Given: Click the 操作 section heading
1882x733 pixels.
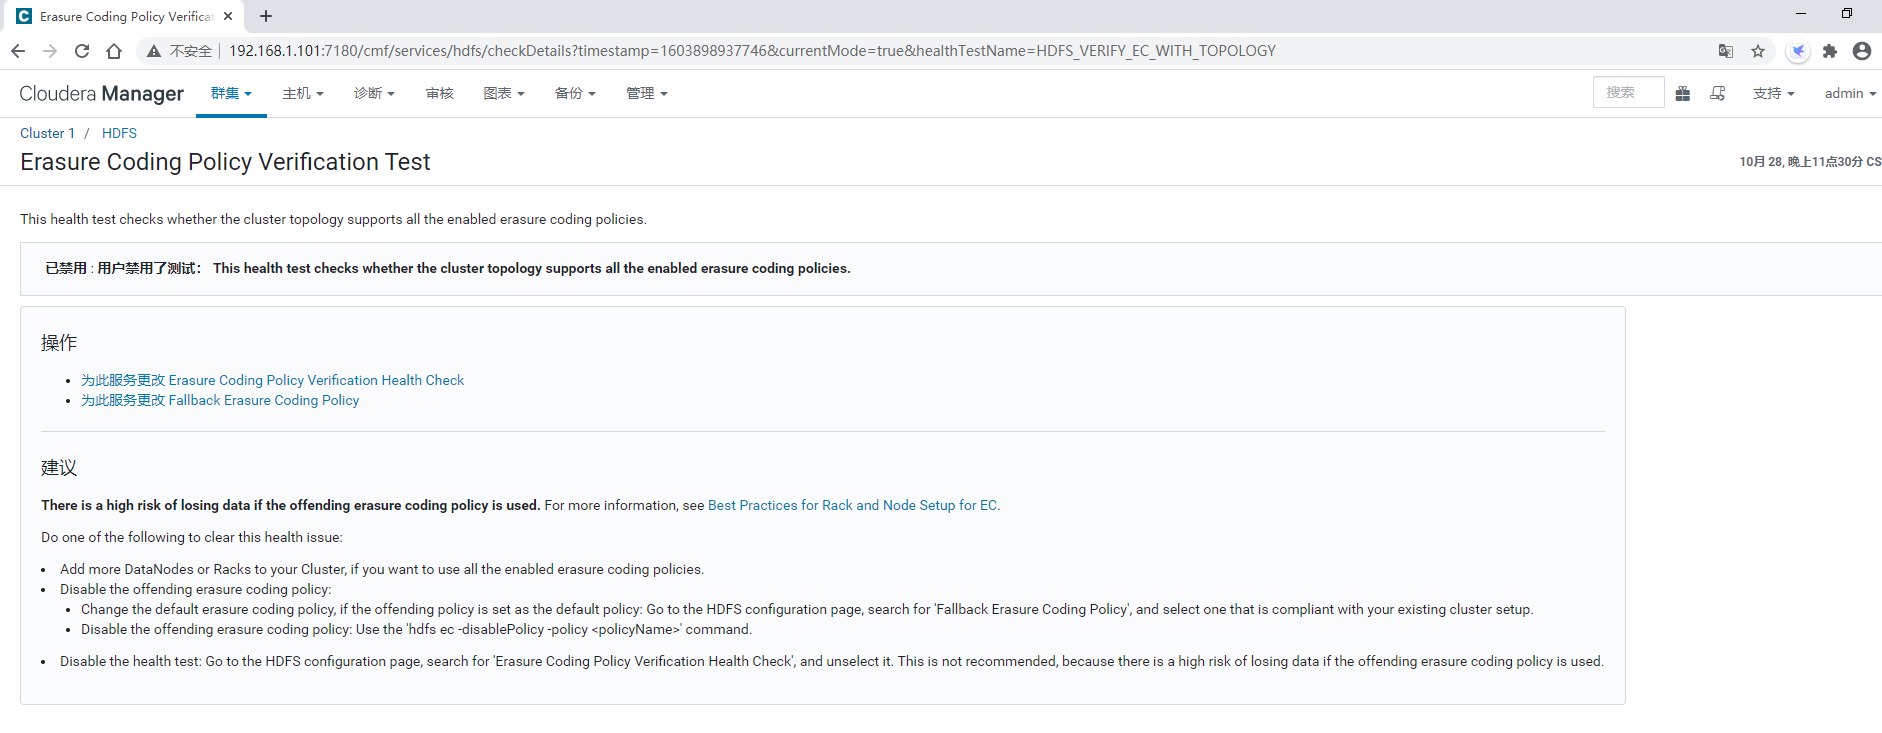Looking at the screenshot, I should [x=59, y=343].
